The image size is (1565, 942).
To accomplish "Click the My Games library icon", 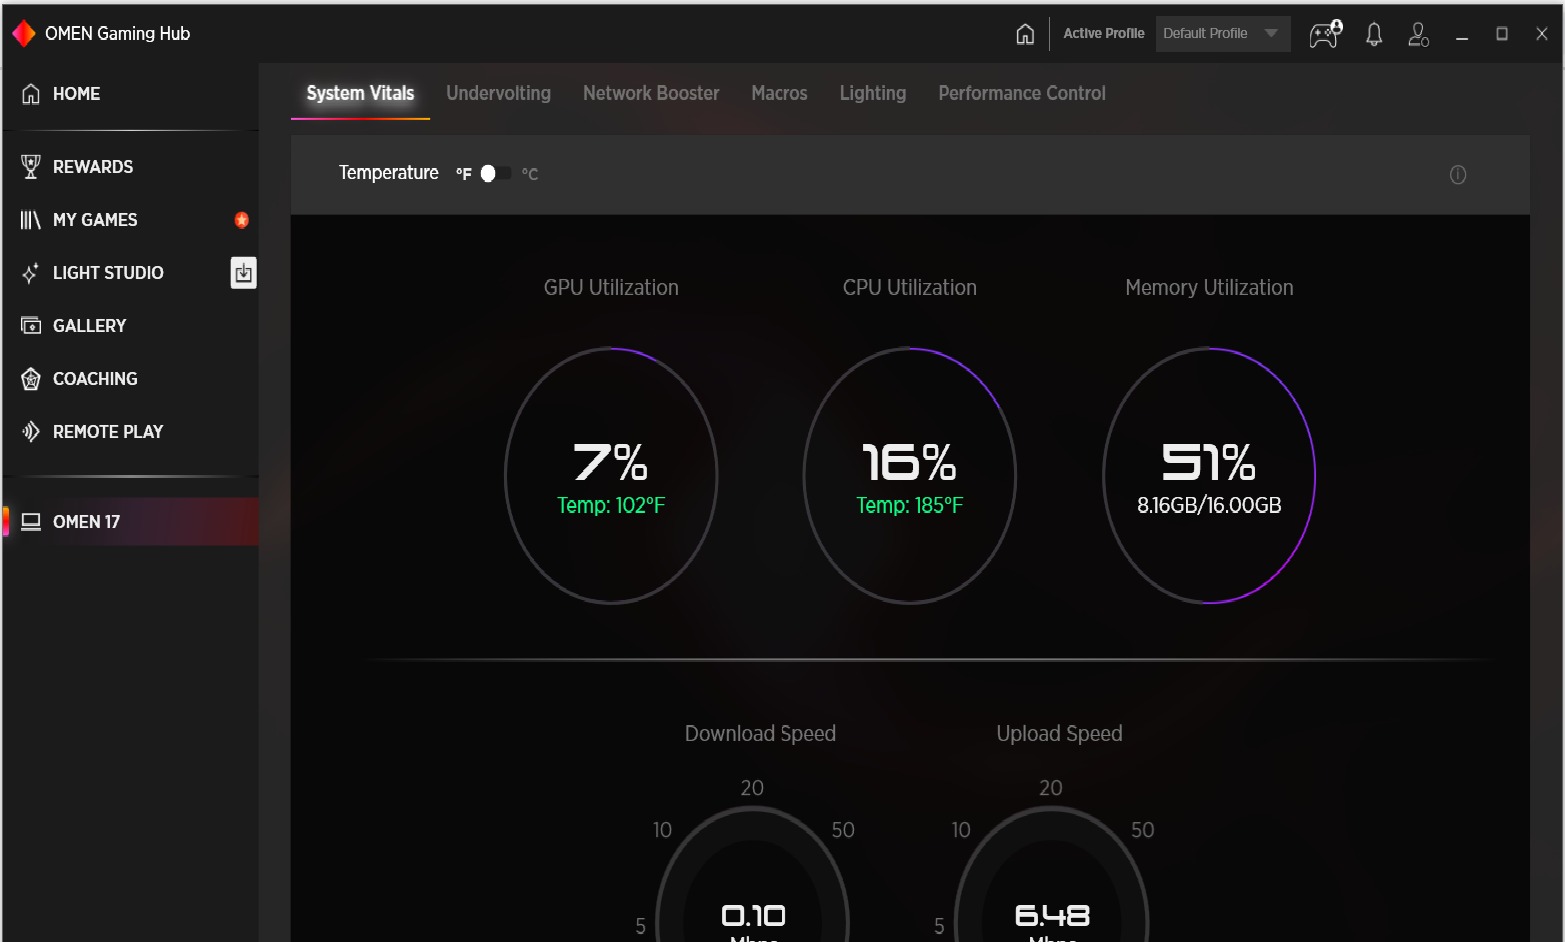I will 31,220.
